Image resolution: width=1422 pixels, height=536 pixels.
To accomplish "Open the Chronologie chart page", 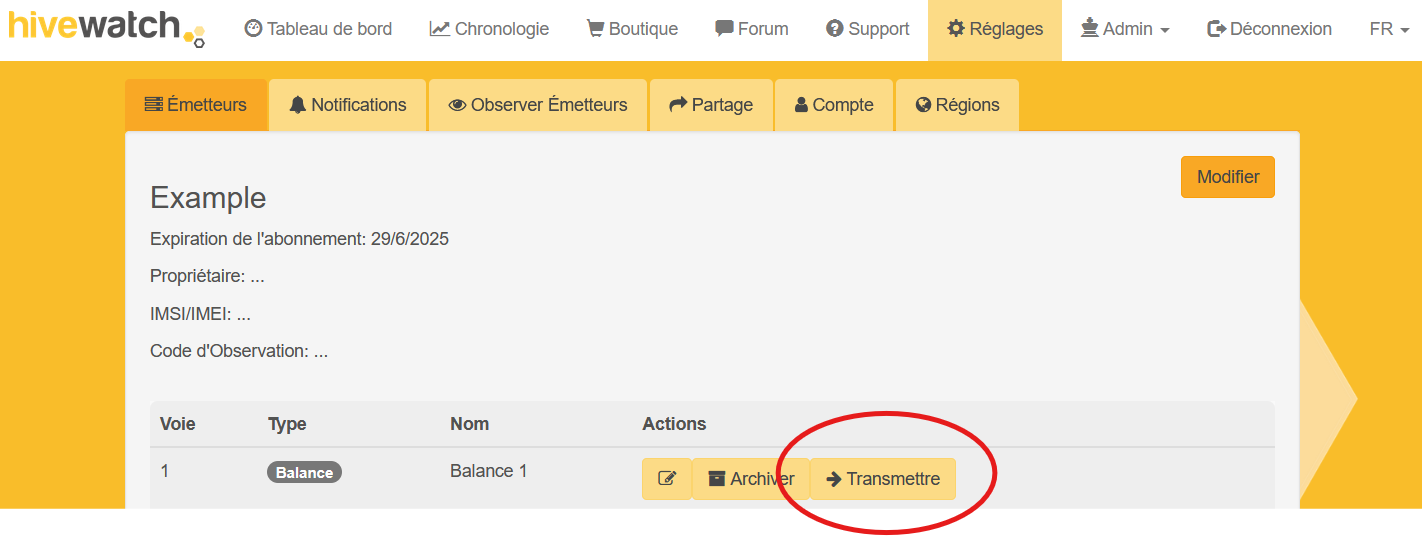I will [489, 29].
